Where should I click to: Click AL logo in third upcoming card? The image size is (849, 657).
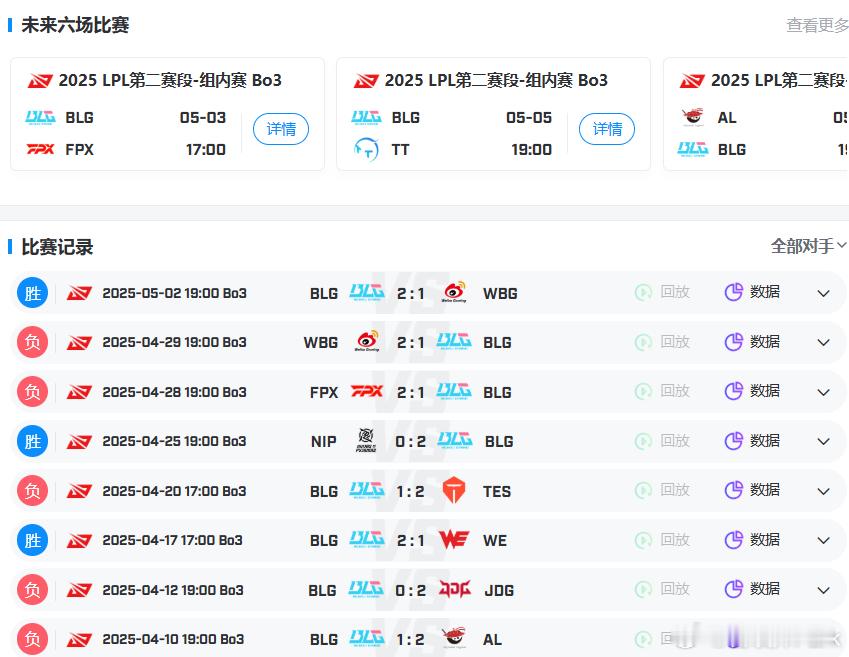coord(693,117)
